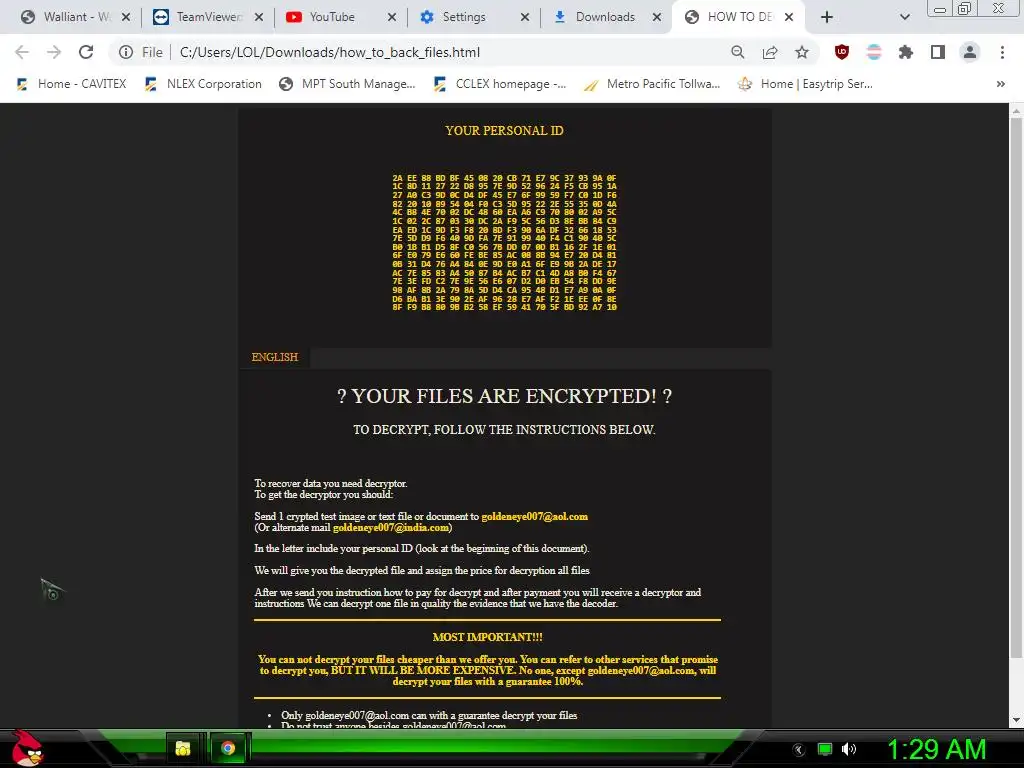Expand the tab search dropdown
The width and height of the screenshot is (1024, 768).
(x=904, y=17)
